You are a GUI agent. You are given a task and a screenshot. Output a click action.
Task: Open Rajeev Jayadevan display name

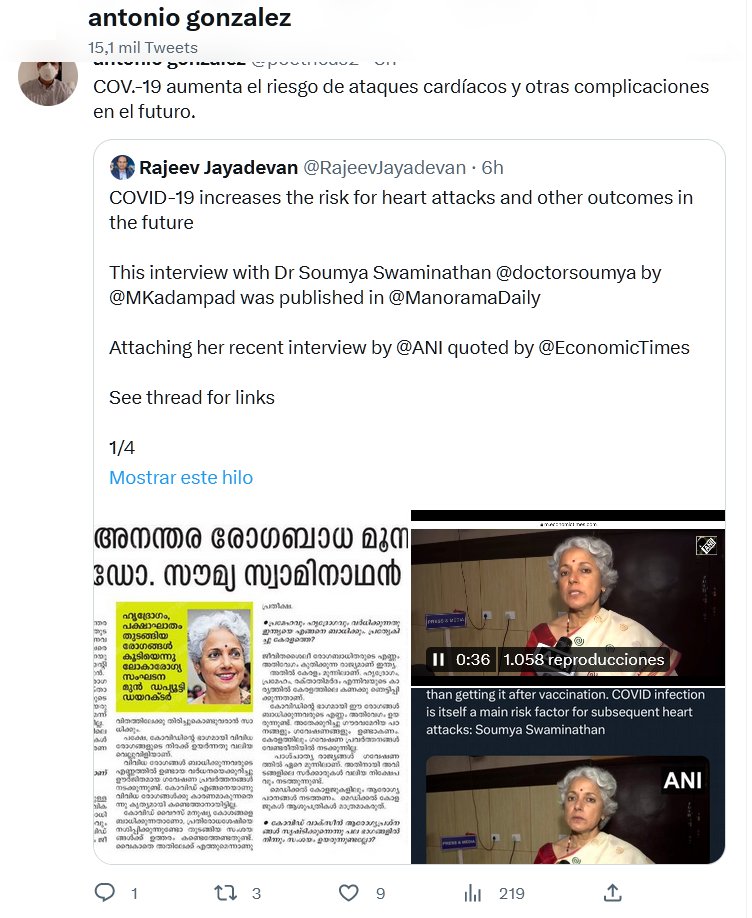[218, 168]
